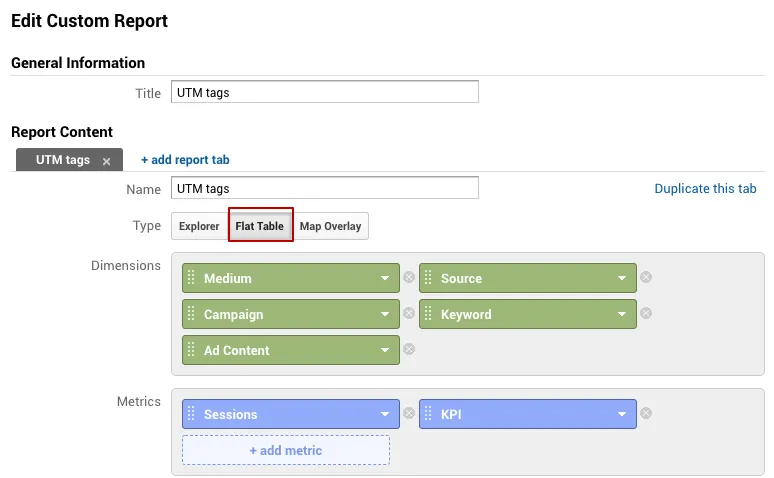
Task: Select the Flat Table report type
Action: pyautogui.click(x=260, y=226)
